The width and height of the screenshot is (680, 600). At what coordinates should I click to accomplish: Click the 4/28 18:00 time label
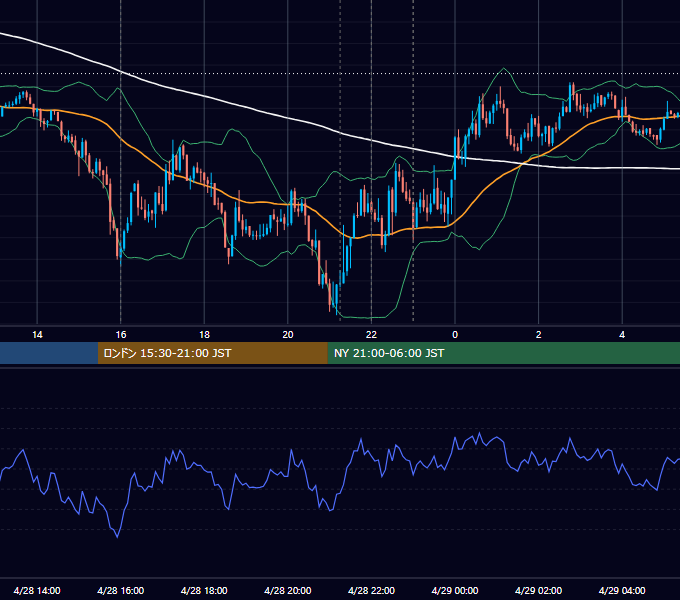204,590
